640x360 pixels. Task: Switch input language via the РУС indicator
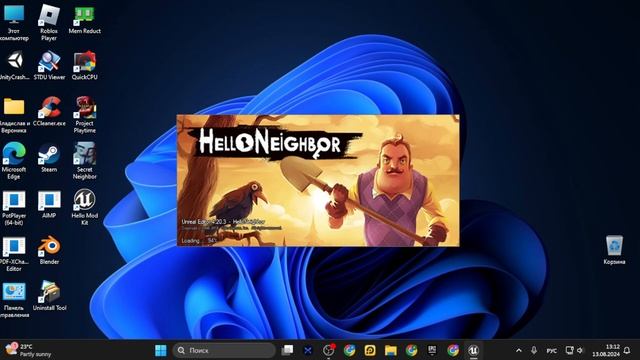point(551,351)
